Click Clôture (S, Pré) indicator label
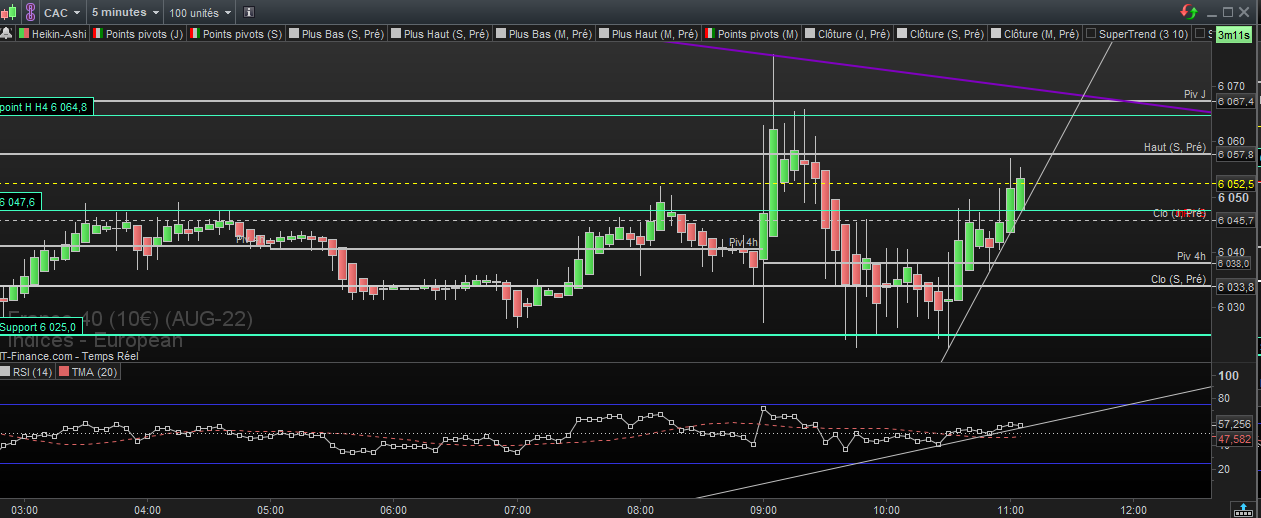The width and height of the screenshot is (1261, 518). (947, 33)
